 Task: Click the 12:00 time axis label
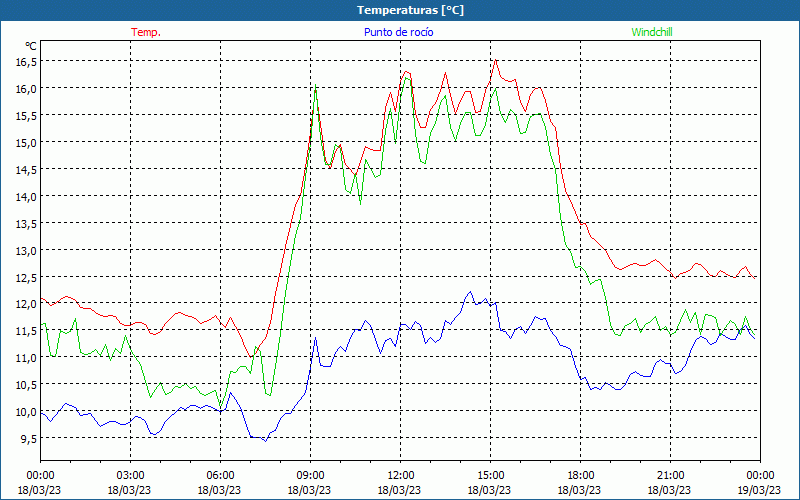pos(400,475)
